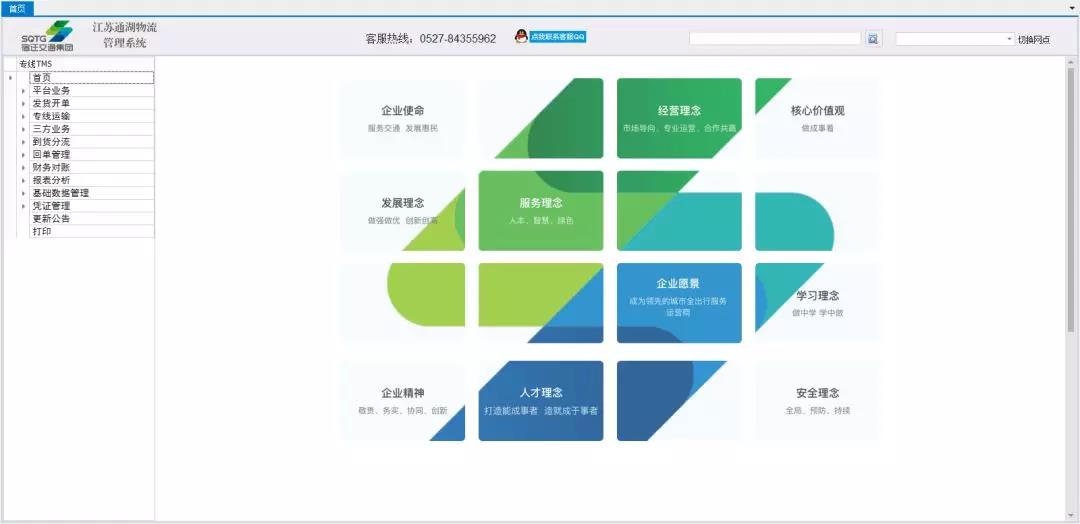Open 更新公告 in the sidebar menu

tap(51, 219)
